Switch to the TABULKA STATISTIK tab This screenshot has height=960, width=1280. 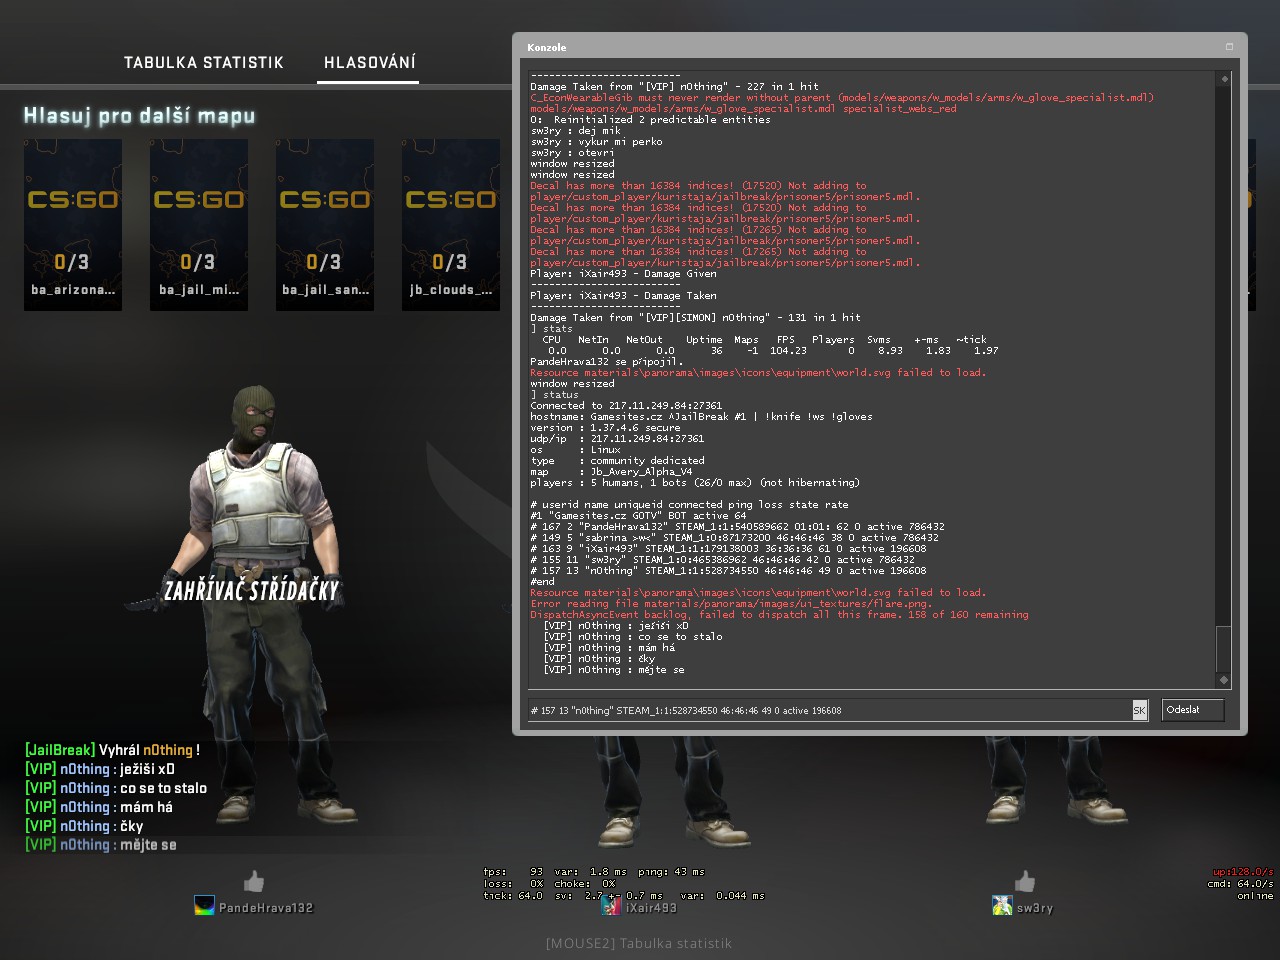tap(203, 62)
